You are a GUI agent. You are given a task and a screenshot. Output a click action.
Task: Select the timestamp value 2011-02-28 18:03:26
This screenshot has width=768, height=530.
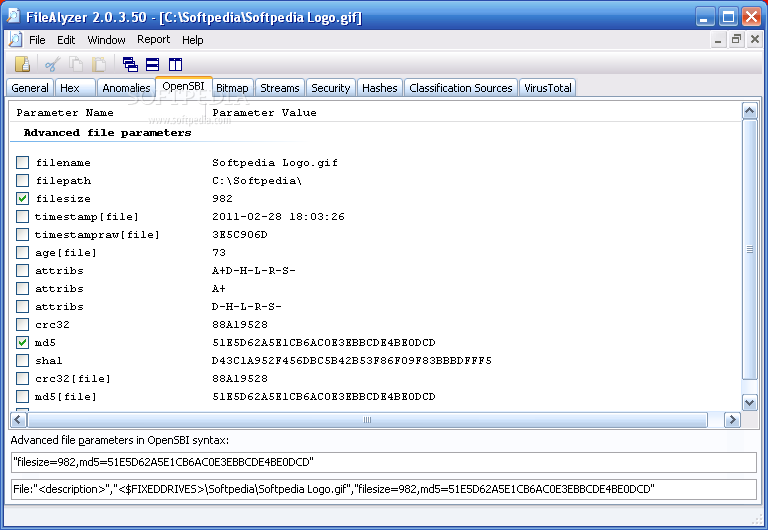point(278,216)
